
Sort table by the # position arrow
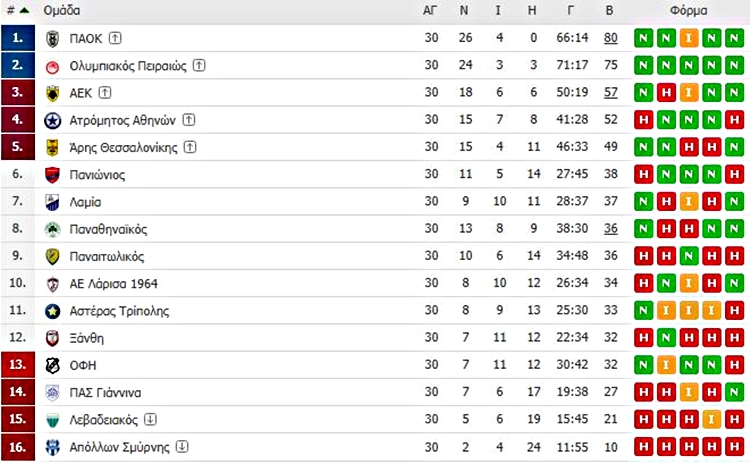(x=24, y=10)
